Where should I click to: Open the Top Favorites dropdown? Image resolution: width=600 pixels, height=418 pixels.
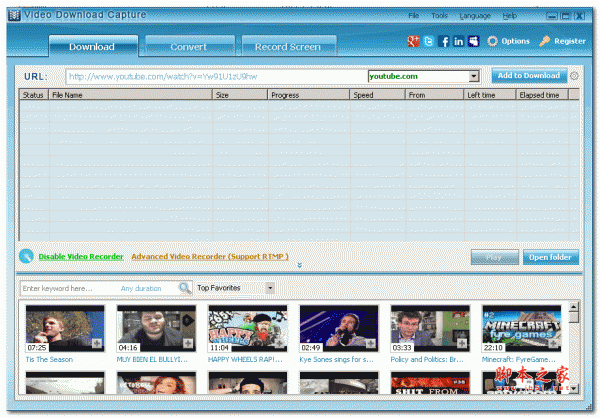(270, 288)
